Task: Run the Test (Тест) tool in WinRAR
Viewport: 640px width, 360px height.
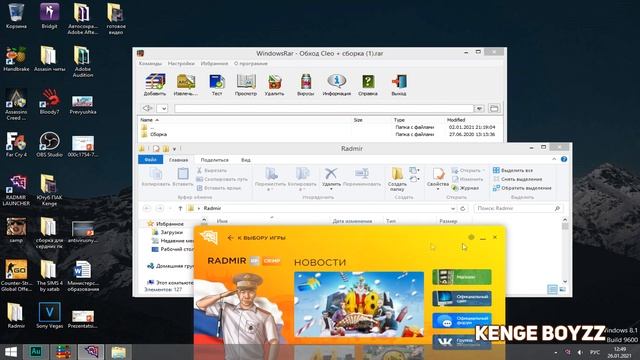Action: [x=217, y=85]
